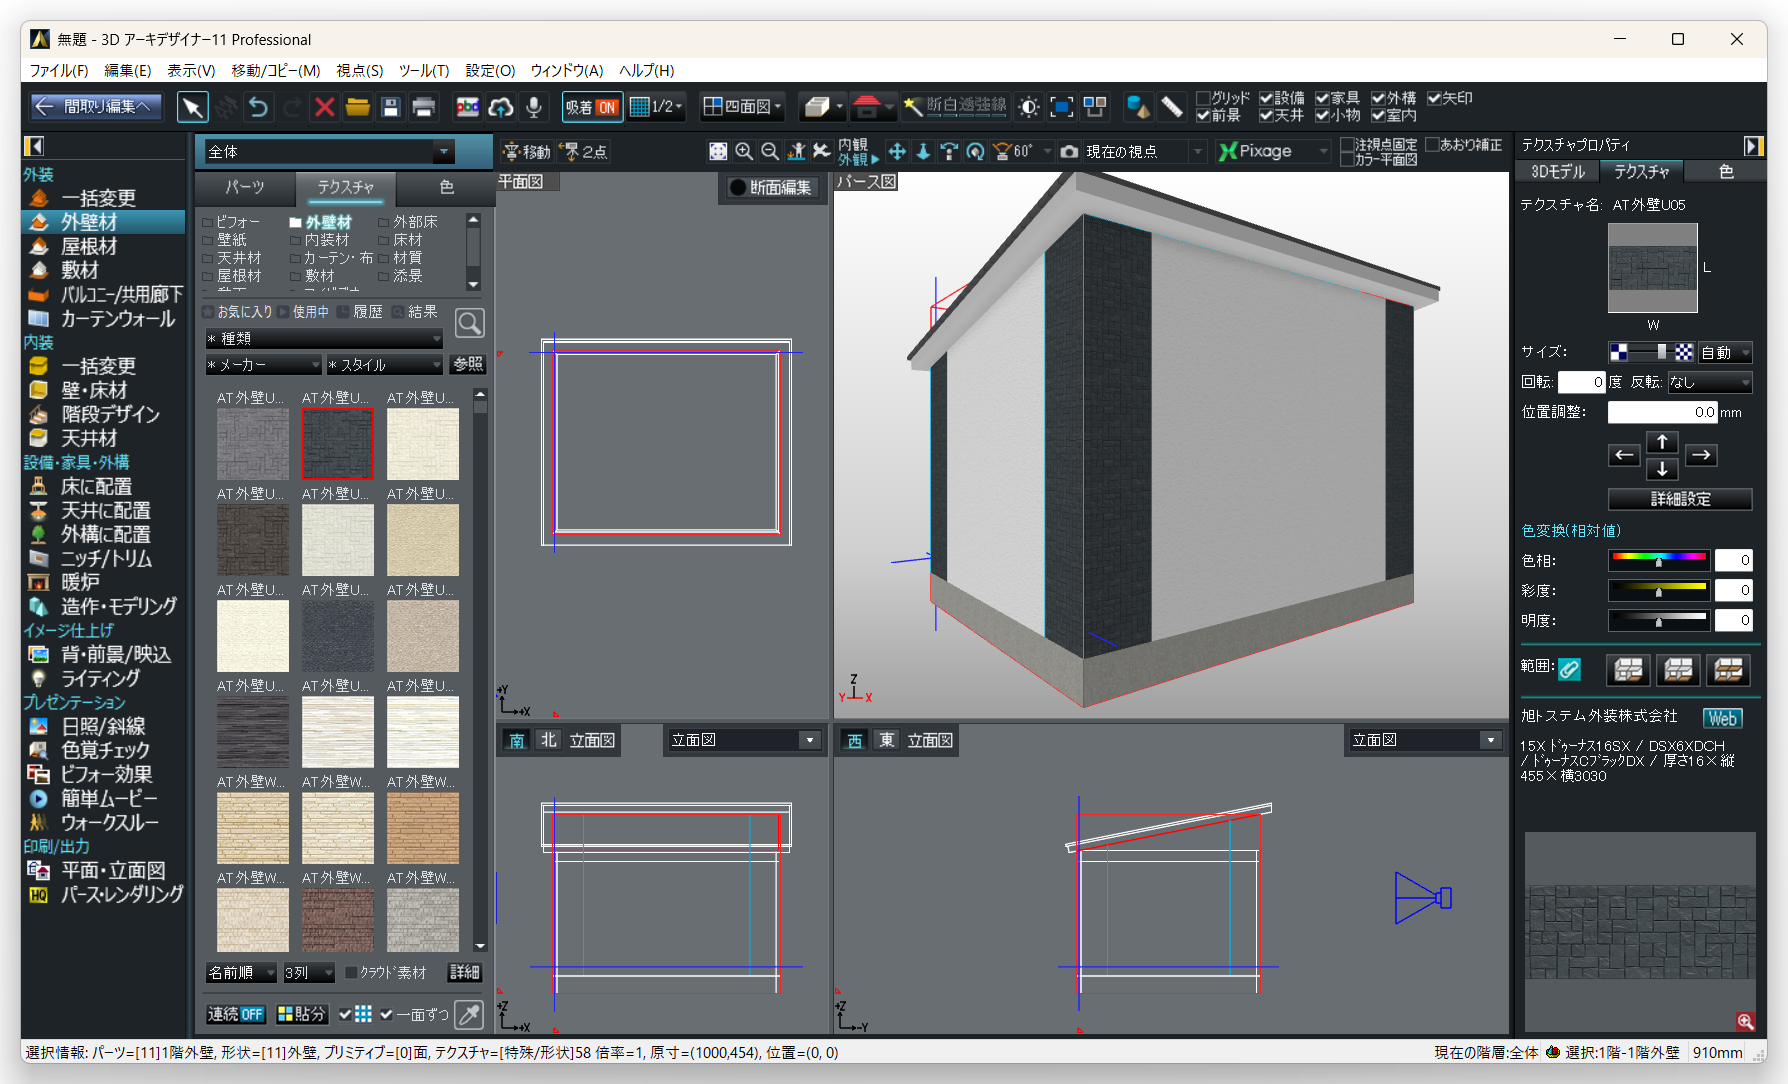Click the eyedropper icon below texture list
Screen dimensions: 1788x1084
click(x=468, y=1014)
